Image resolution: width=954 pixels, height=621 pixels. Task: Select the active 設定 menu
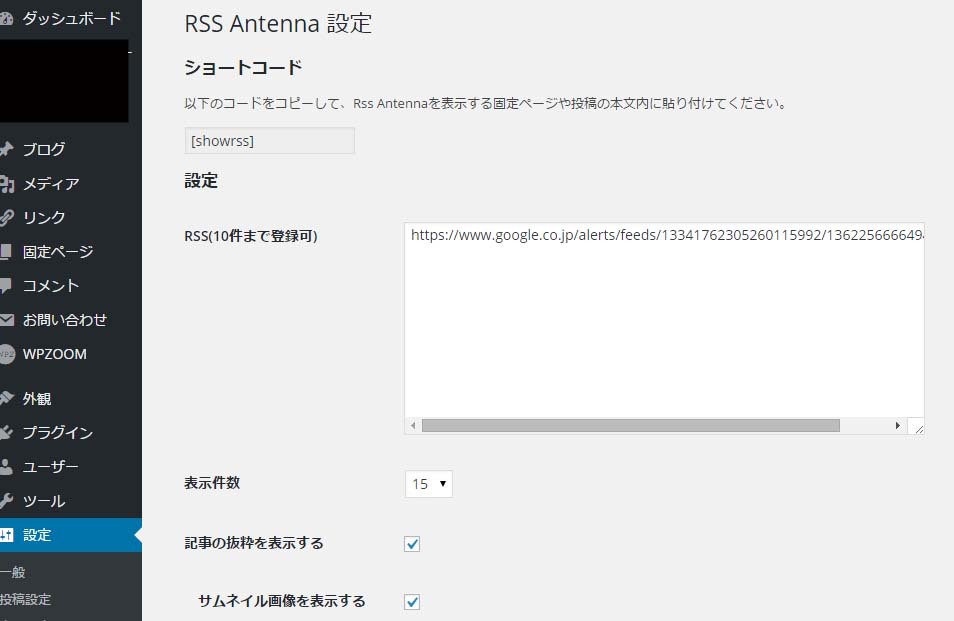point(71,535)
